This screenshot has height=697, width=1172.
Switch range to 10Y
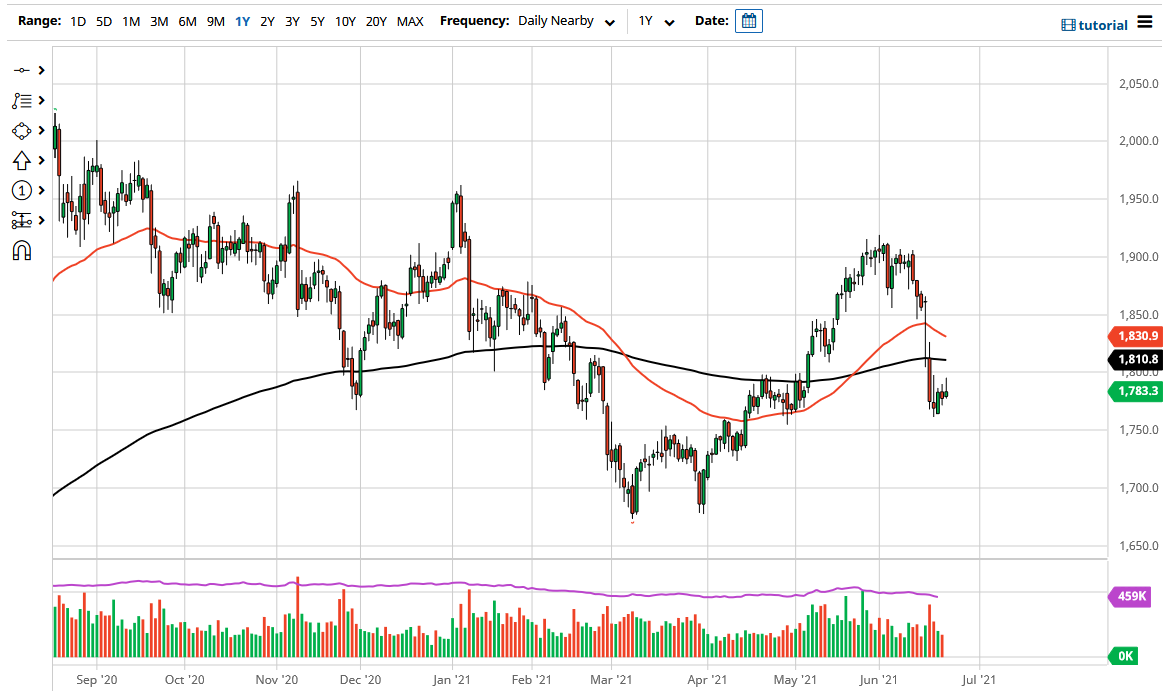point(345,22)
